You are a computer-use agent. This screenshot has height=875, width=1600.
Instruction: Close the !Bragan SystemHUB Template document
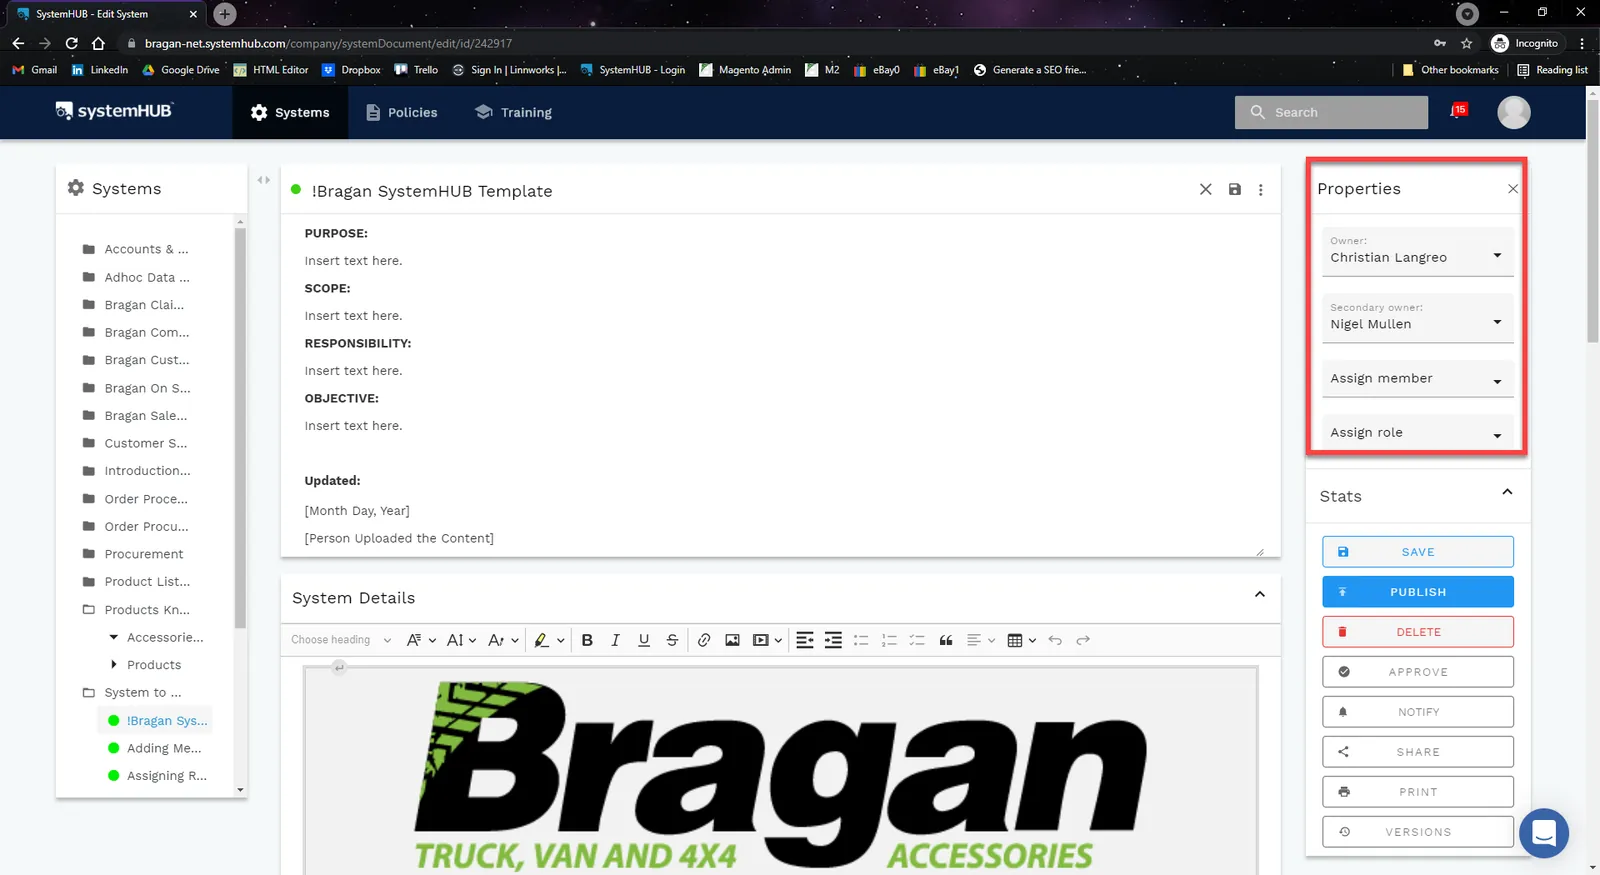(1206, 190)
